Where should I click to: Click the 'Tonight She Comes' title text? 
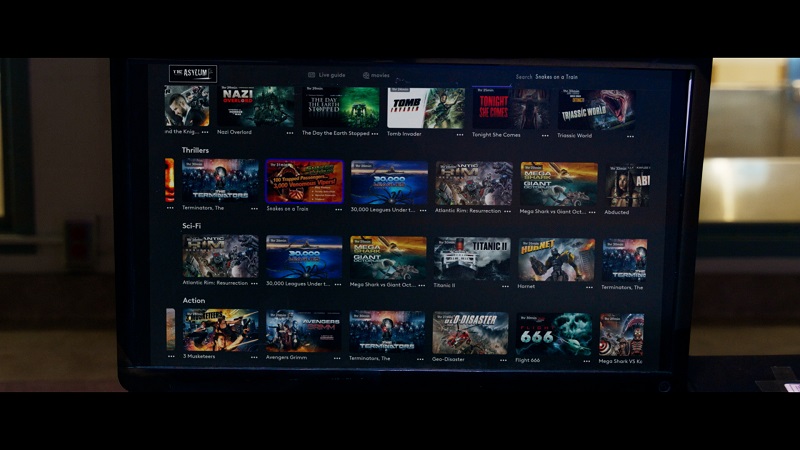(496, 135)
